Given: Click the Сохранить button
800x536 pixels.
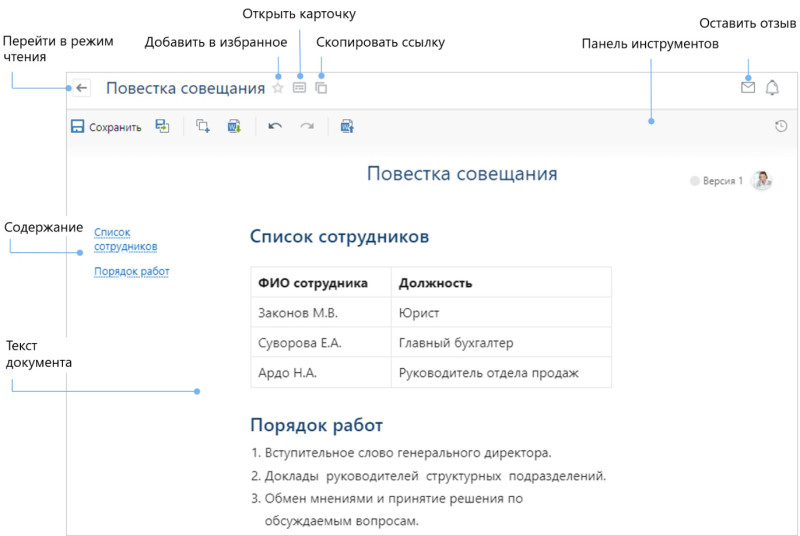Looking at the screenshot, I should coord(106,126).
